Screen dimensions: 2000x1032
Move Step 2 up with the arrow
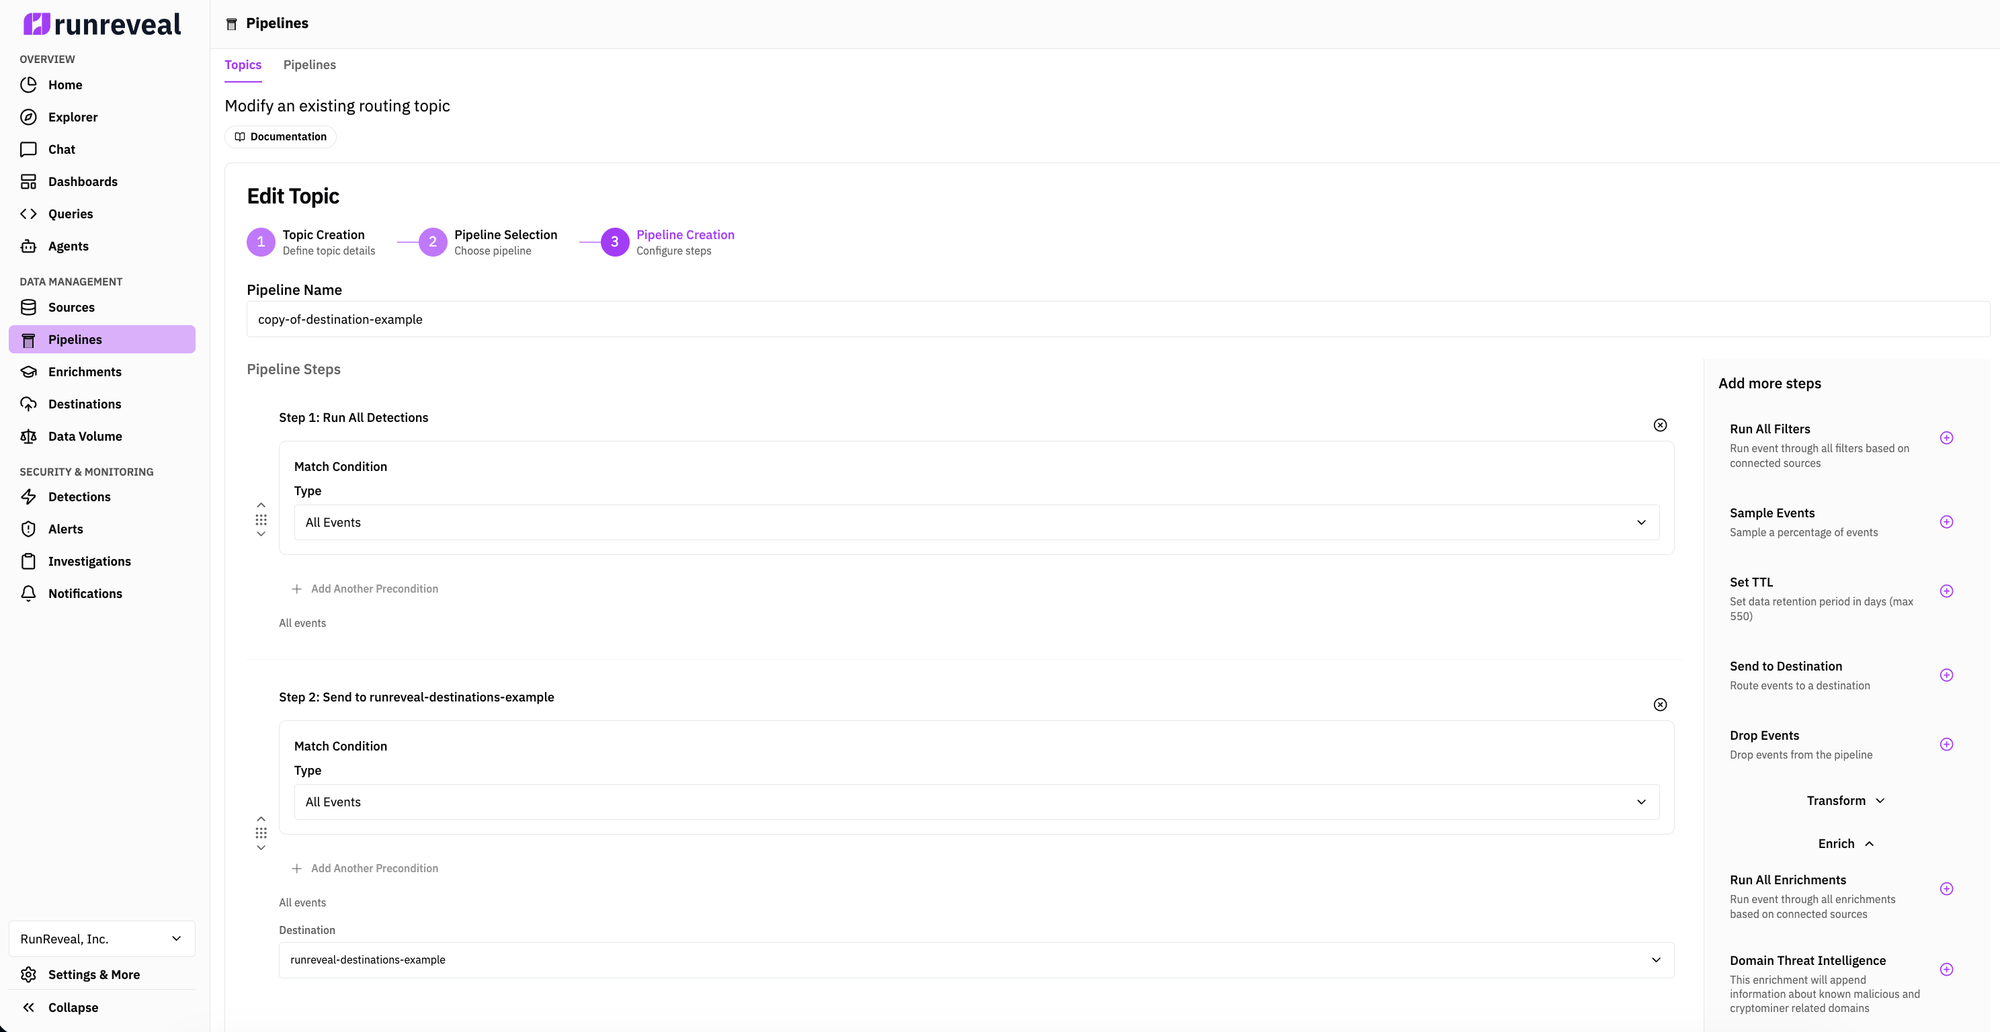[x=261, y=819]
